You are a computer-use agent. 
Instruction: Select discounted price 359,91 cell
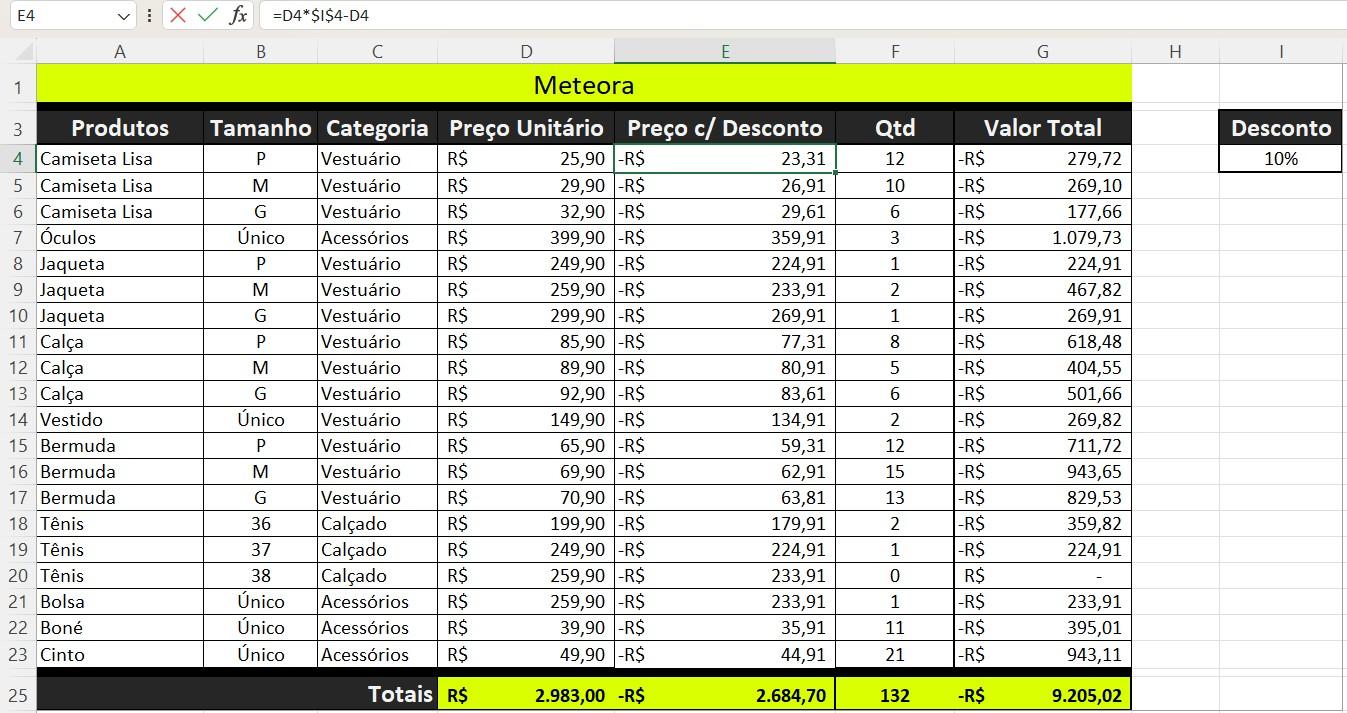tap(725, 237)
